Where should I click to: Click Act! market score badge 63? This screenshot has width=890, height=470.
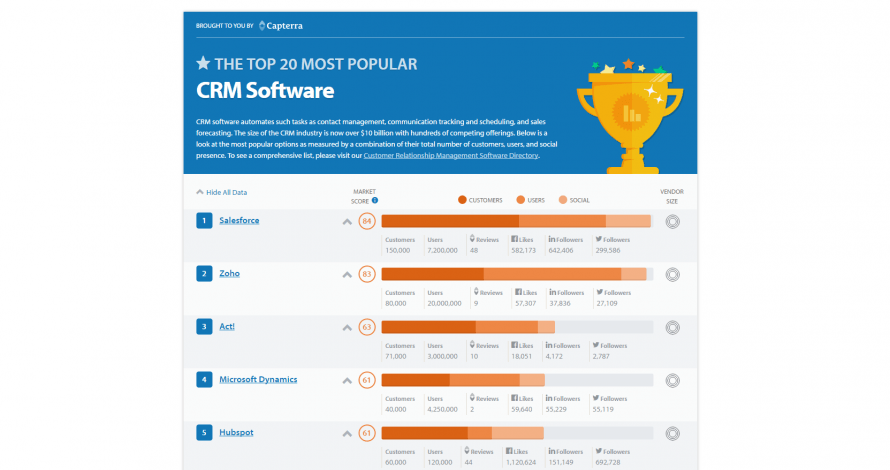367,327
